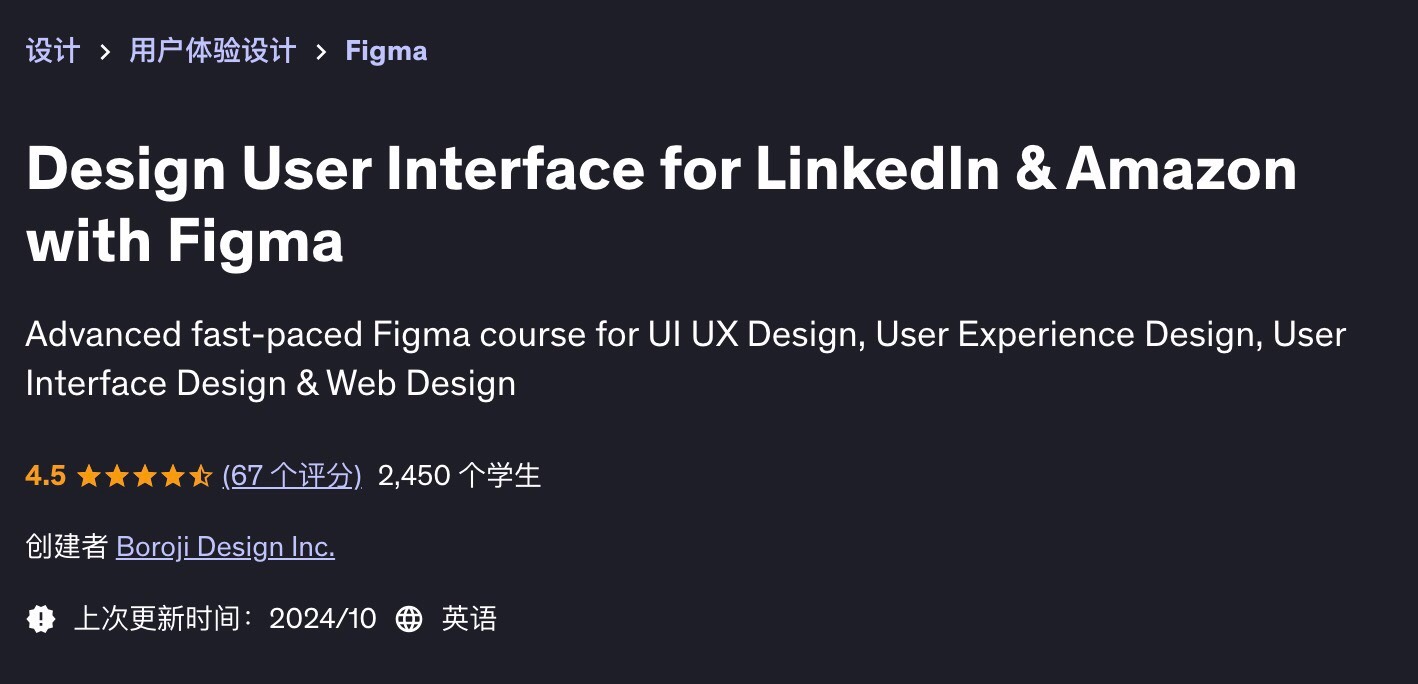Open the (67 个评分) ratings link

pos(292,476)
